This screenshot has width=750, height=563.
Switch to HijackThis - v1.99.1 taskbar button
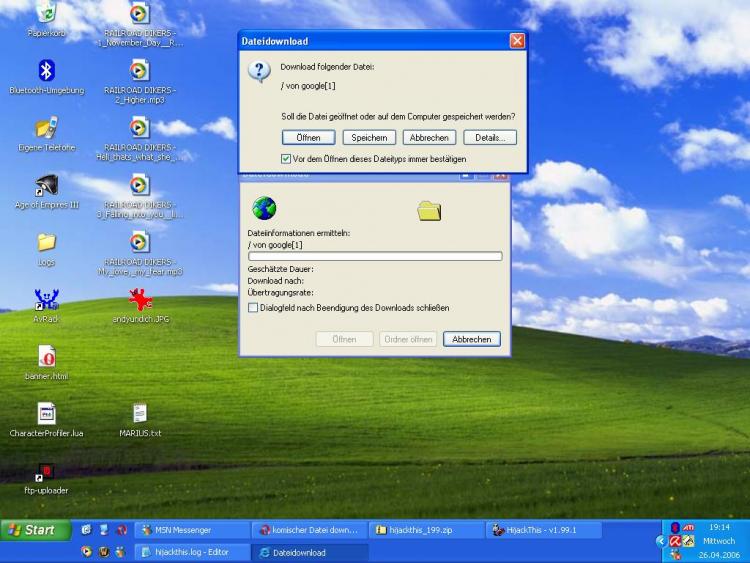543,530
